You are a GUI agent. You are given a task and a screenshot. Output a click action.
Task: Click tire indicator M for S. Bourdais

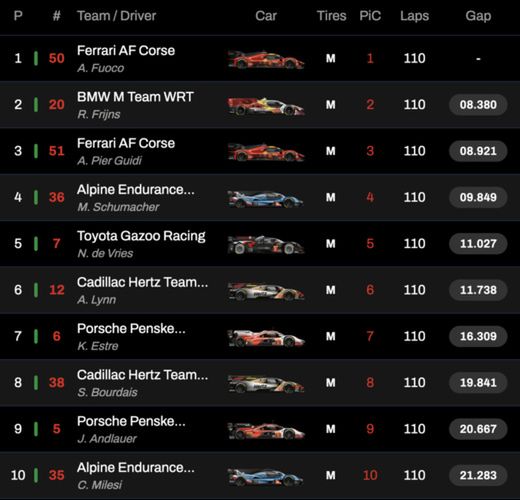[x=330, y=383]
